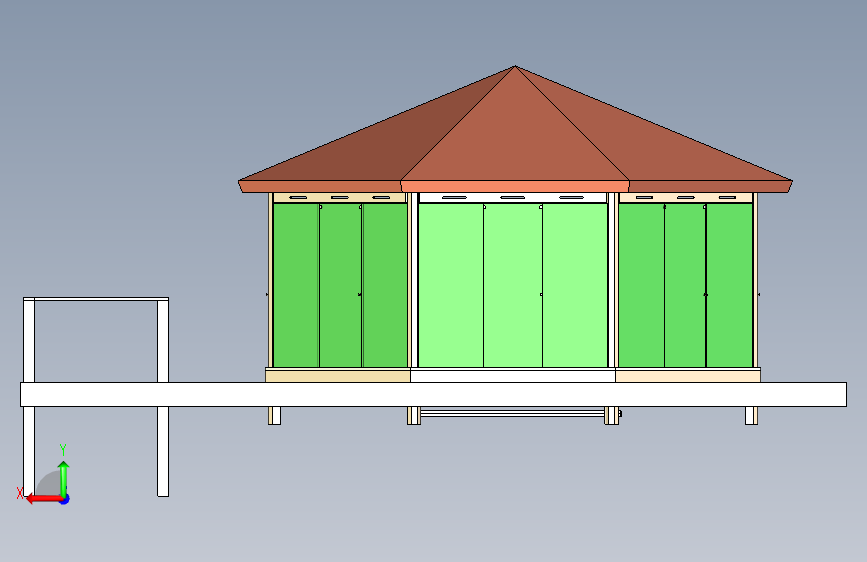
Task: Click the blue Z axis dot of triad
Action: (65, 499)
